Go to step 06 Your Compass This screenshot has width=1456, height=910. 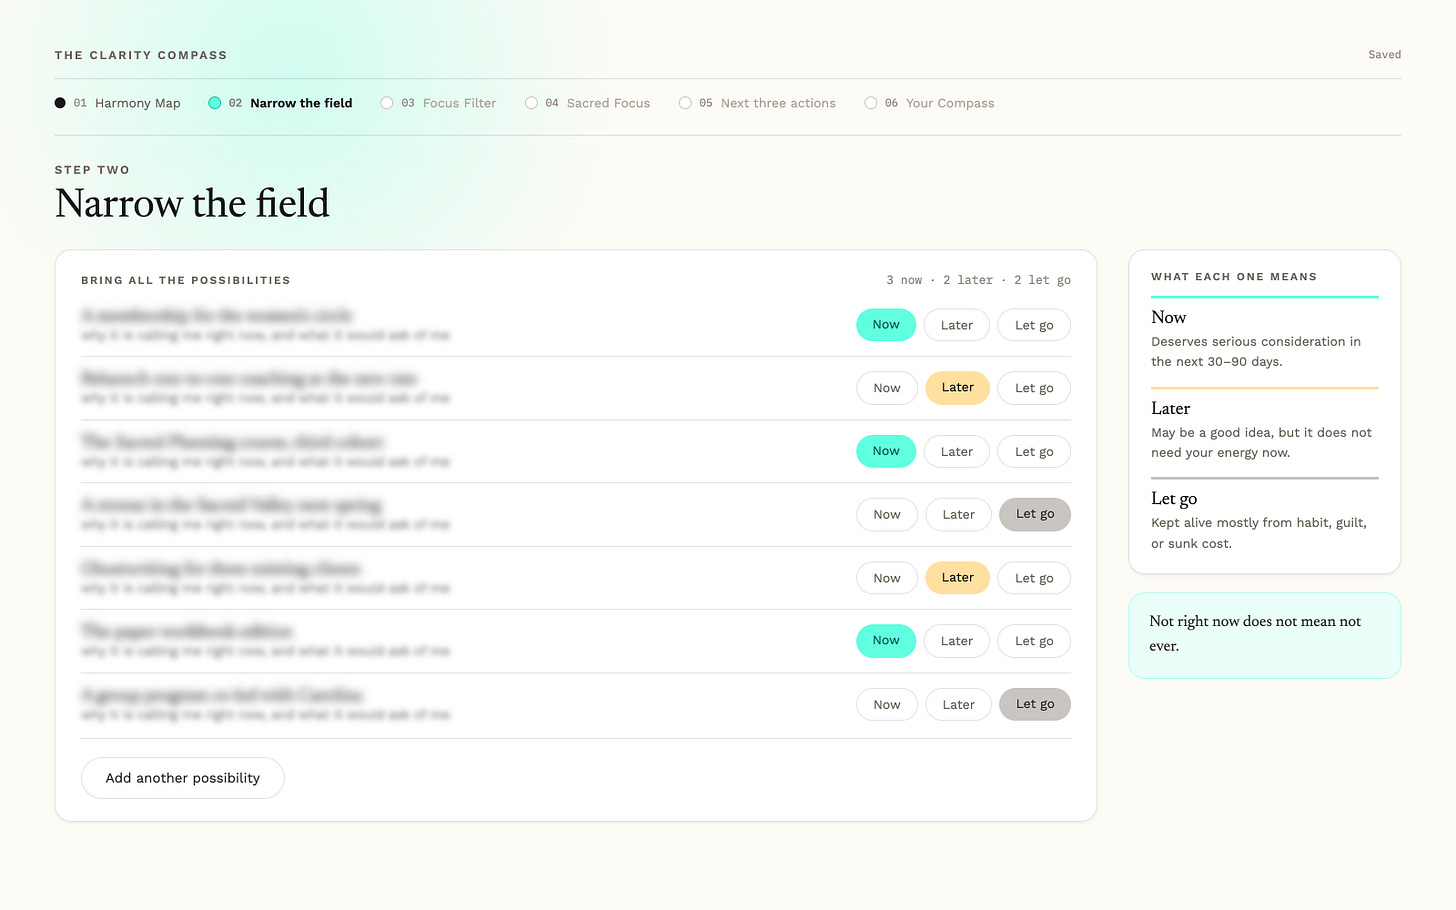pos(929,103)
